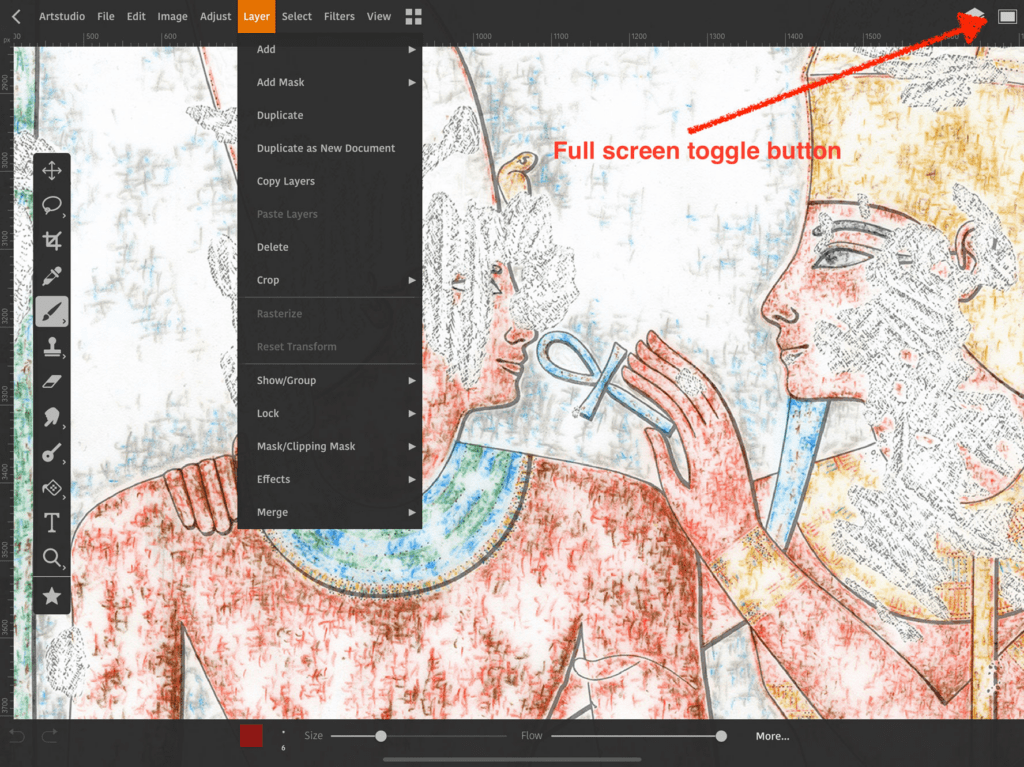Open the Zoom tool

52,558
